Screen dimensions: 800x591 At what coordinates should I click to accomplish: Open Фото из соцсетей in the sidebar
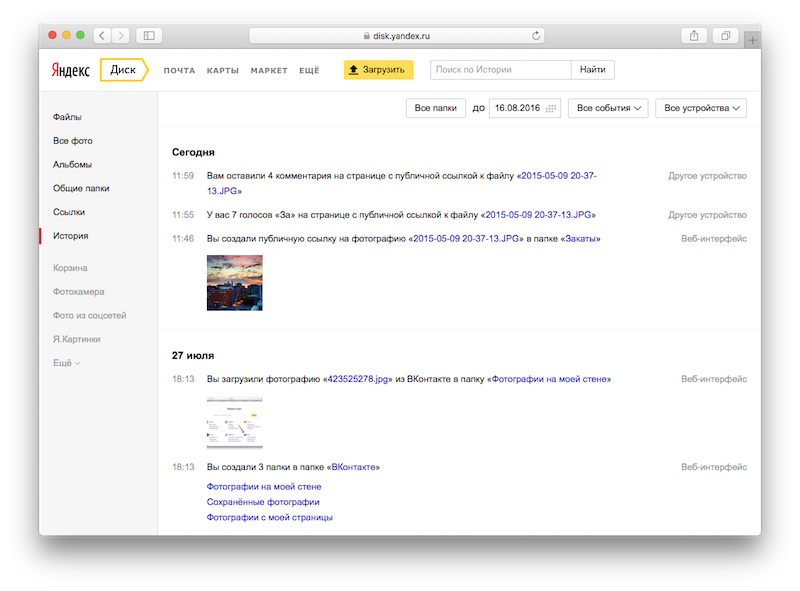click(89, 315)
